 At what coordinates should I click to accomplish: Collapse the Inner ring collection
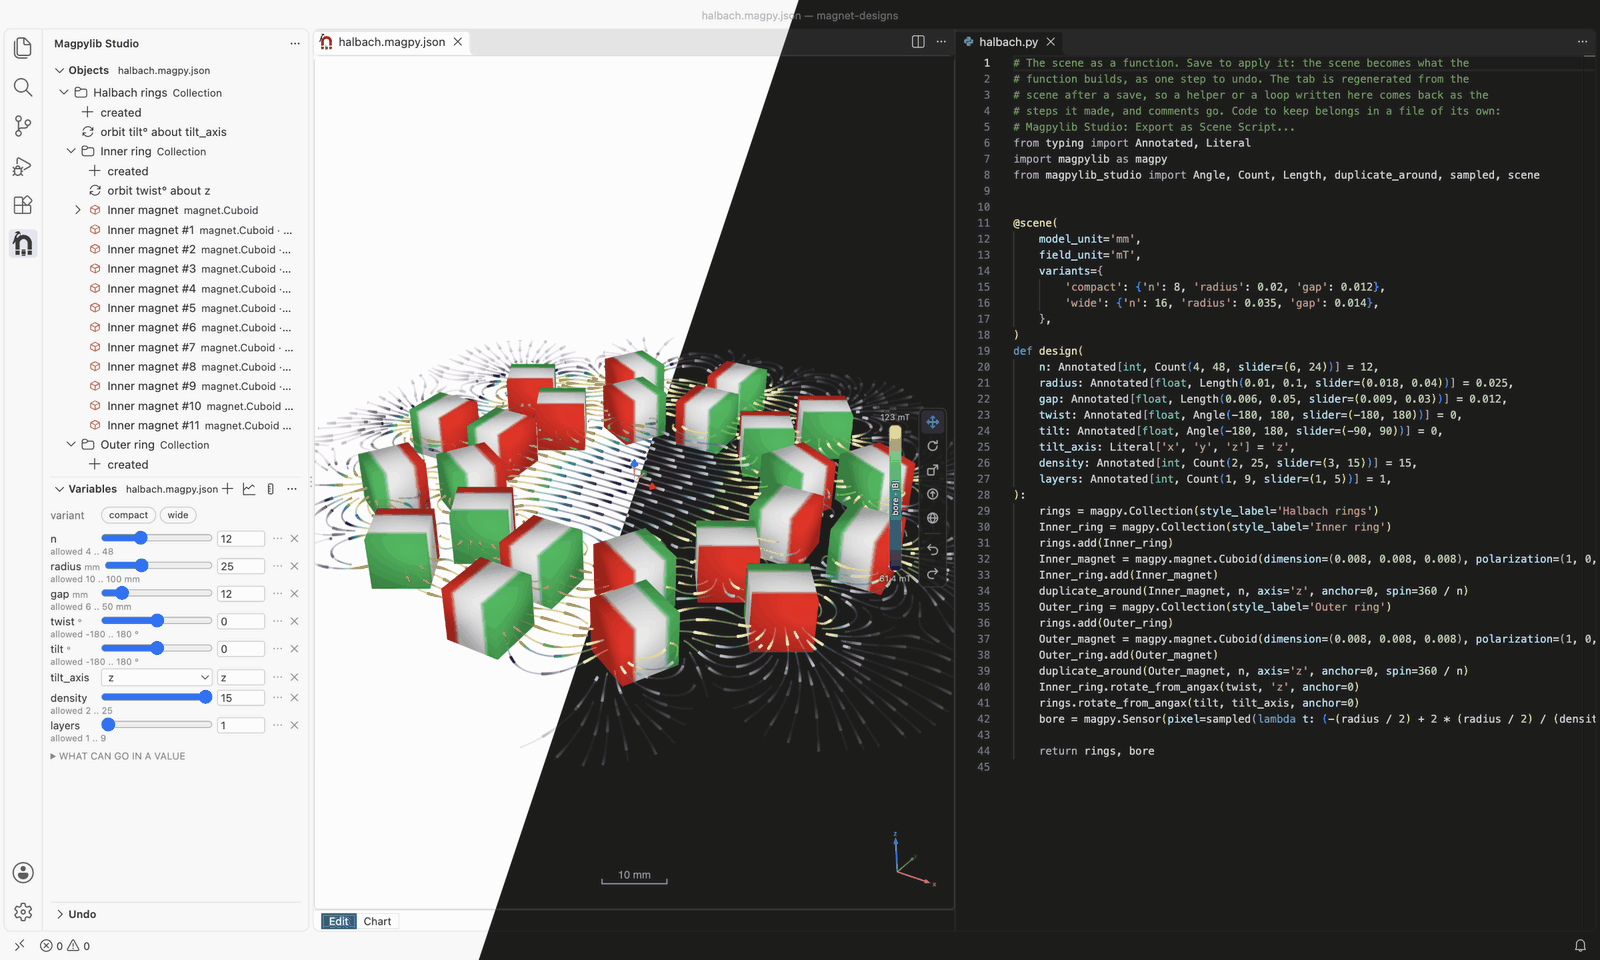pyautogui.click(x=71, y=151)
